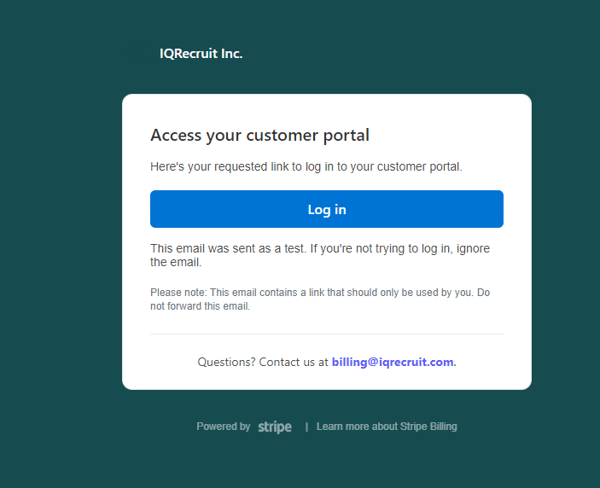Open the billing@iqrecruit.com email link
600x488 pixels.
pos(393,362)
